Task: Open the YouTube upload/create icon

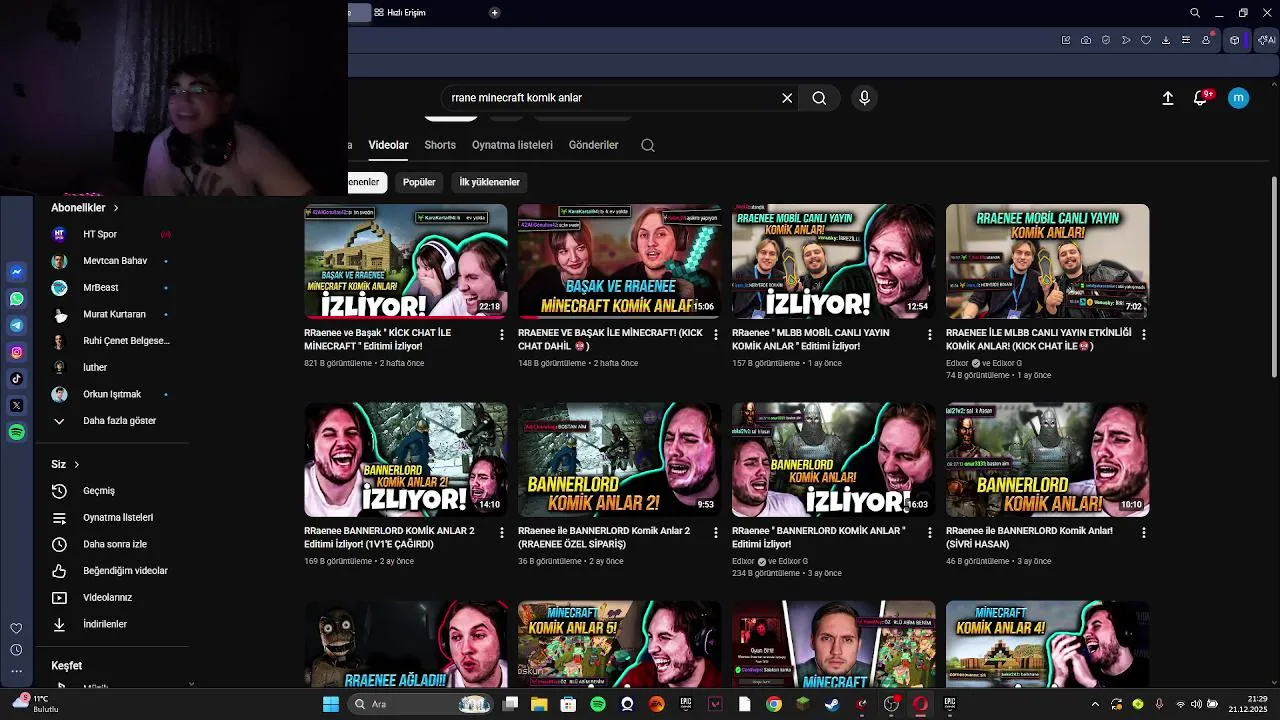Action: point(1167,98)
